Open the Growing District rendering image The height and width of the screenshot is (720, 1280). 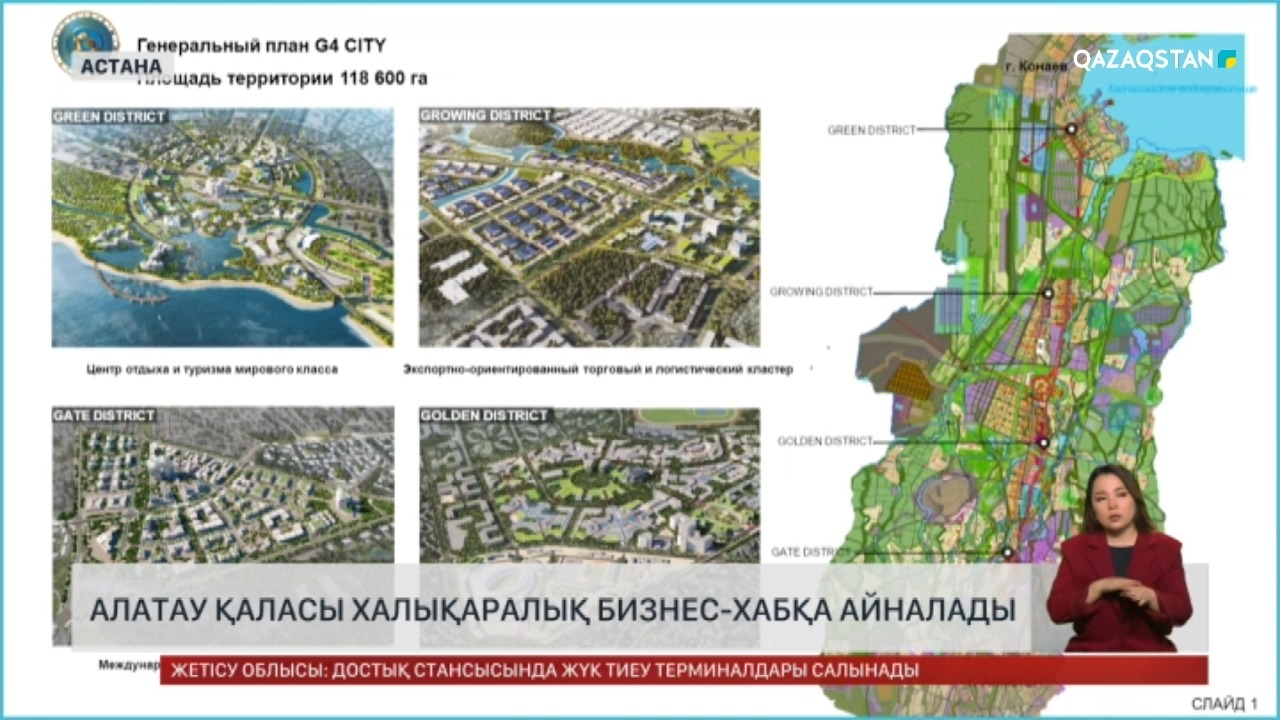589,227
